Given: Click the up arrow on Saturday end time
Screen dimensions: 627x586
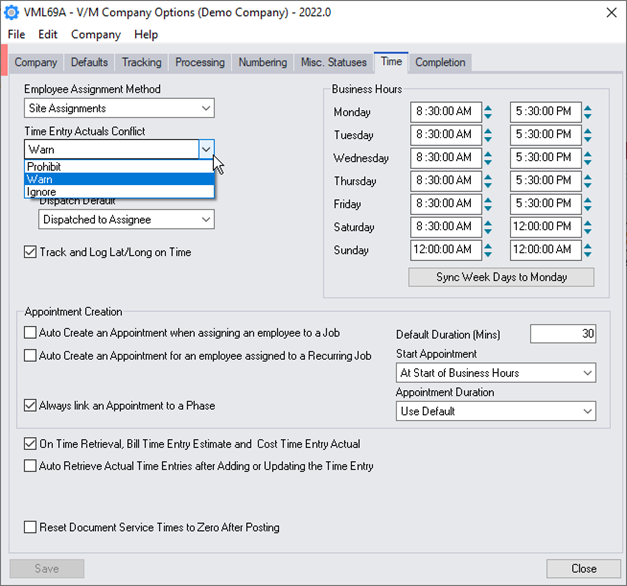Looking at the screenshot, I should click(x=589, y=223).
